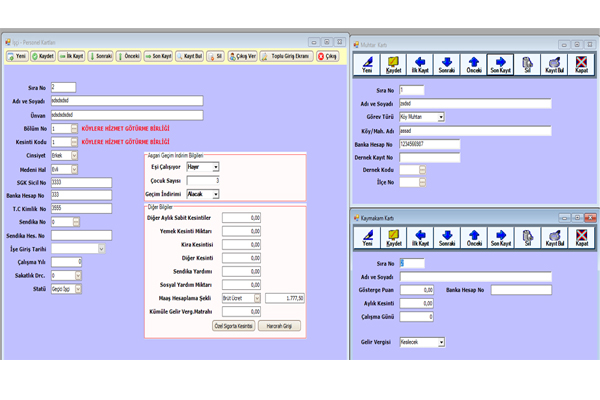600x400 pixels.
Task: Open Kayıt Bul in Kaymakam Kartı toolbar
Action: 554,237
